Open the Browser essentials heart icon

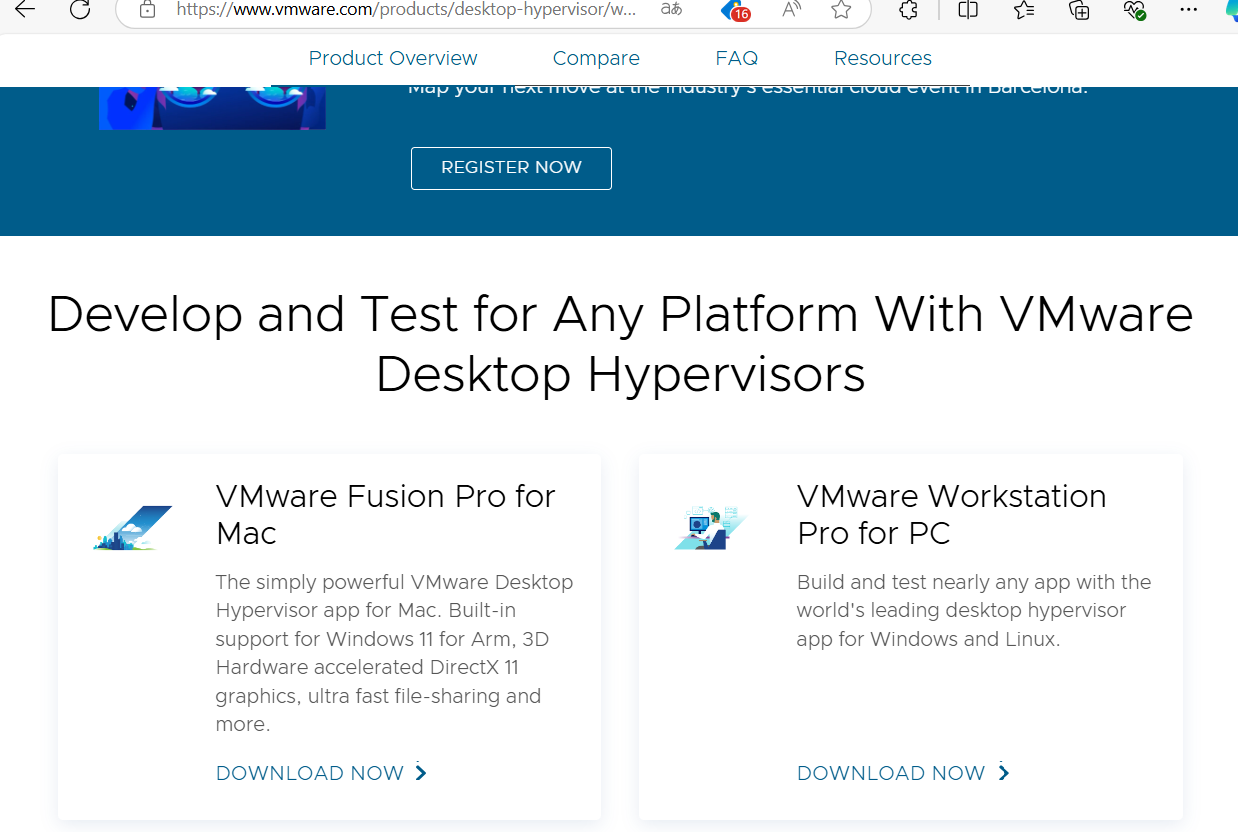[x=1134, y=10]
